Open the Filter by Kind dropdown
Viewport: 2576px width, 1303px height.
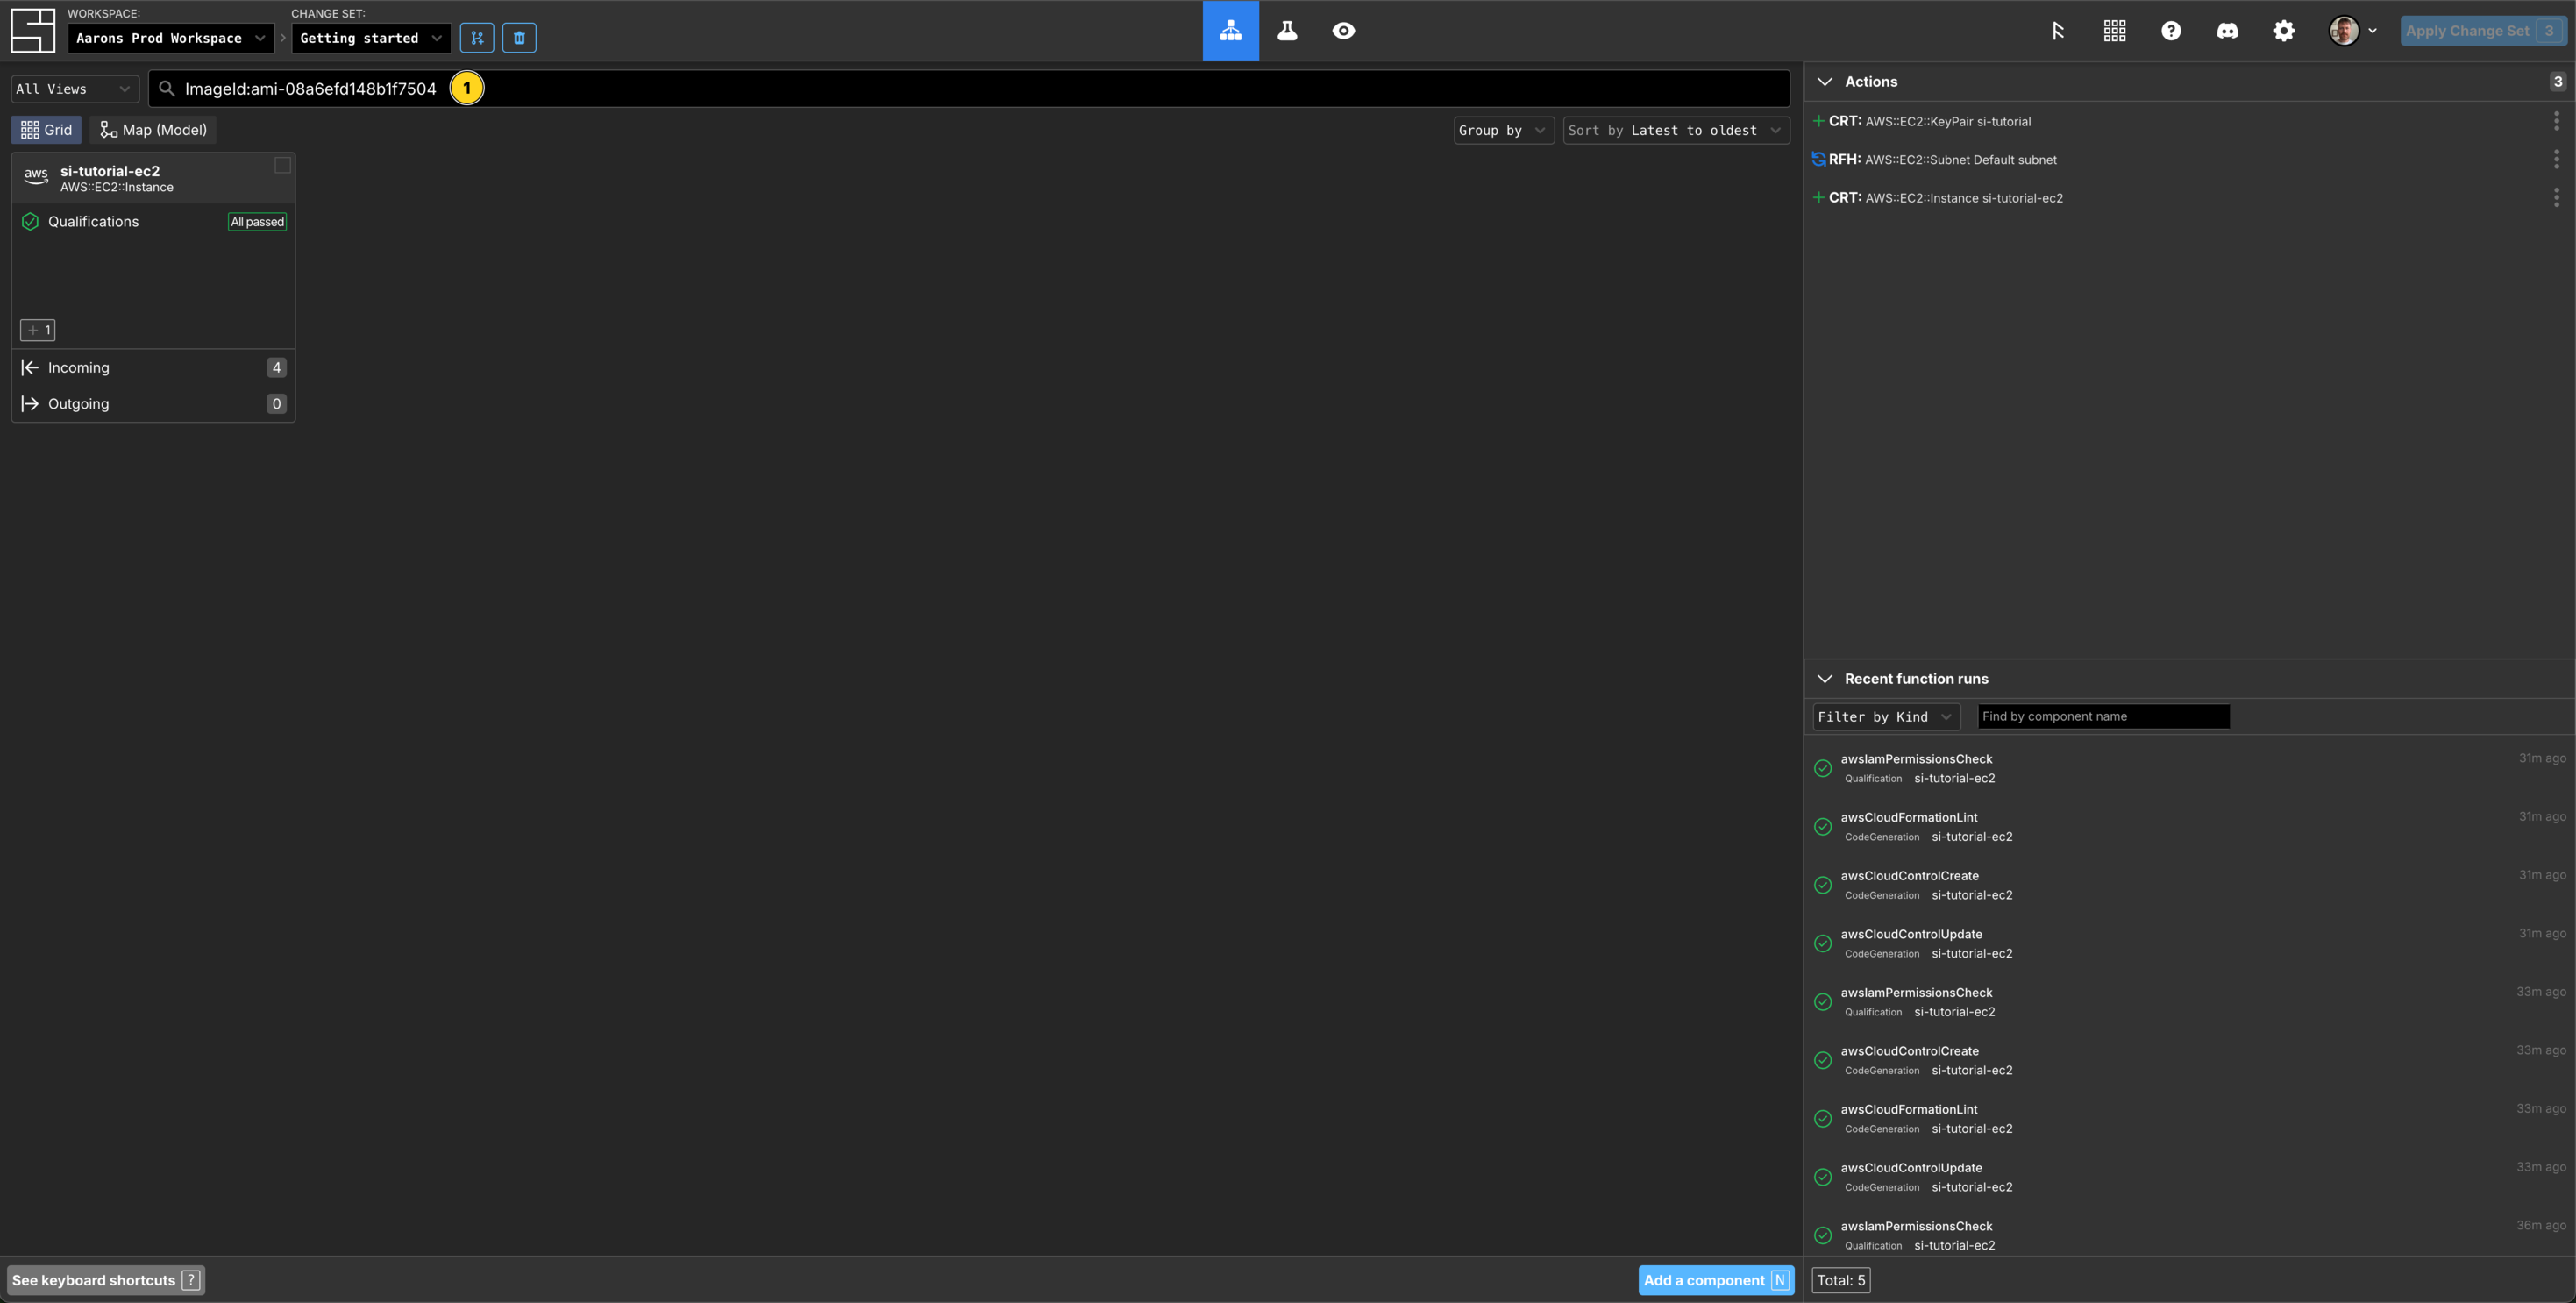click(x=1886, y=717)
